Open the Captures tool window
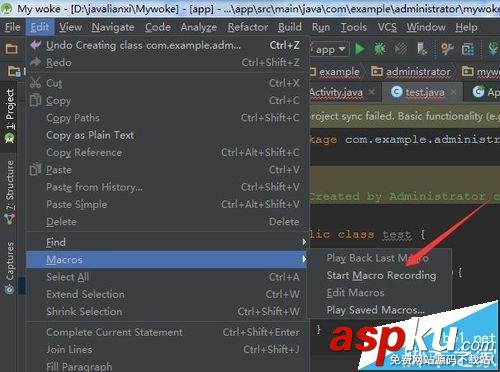The width and height of the screenshot is (500, 372). (10, 267)
